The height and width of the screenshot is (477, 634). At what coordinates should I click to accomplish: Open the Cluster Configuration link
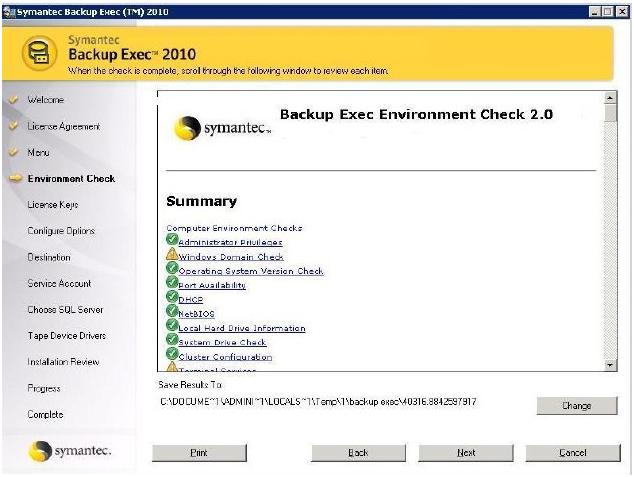coord(225,357)
